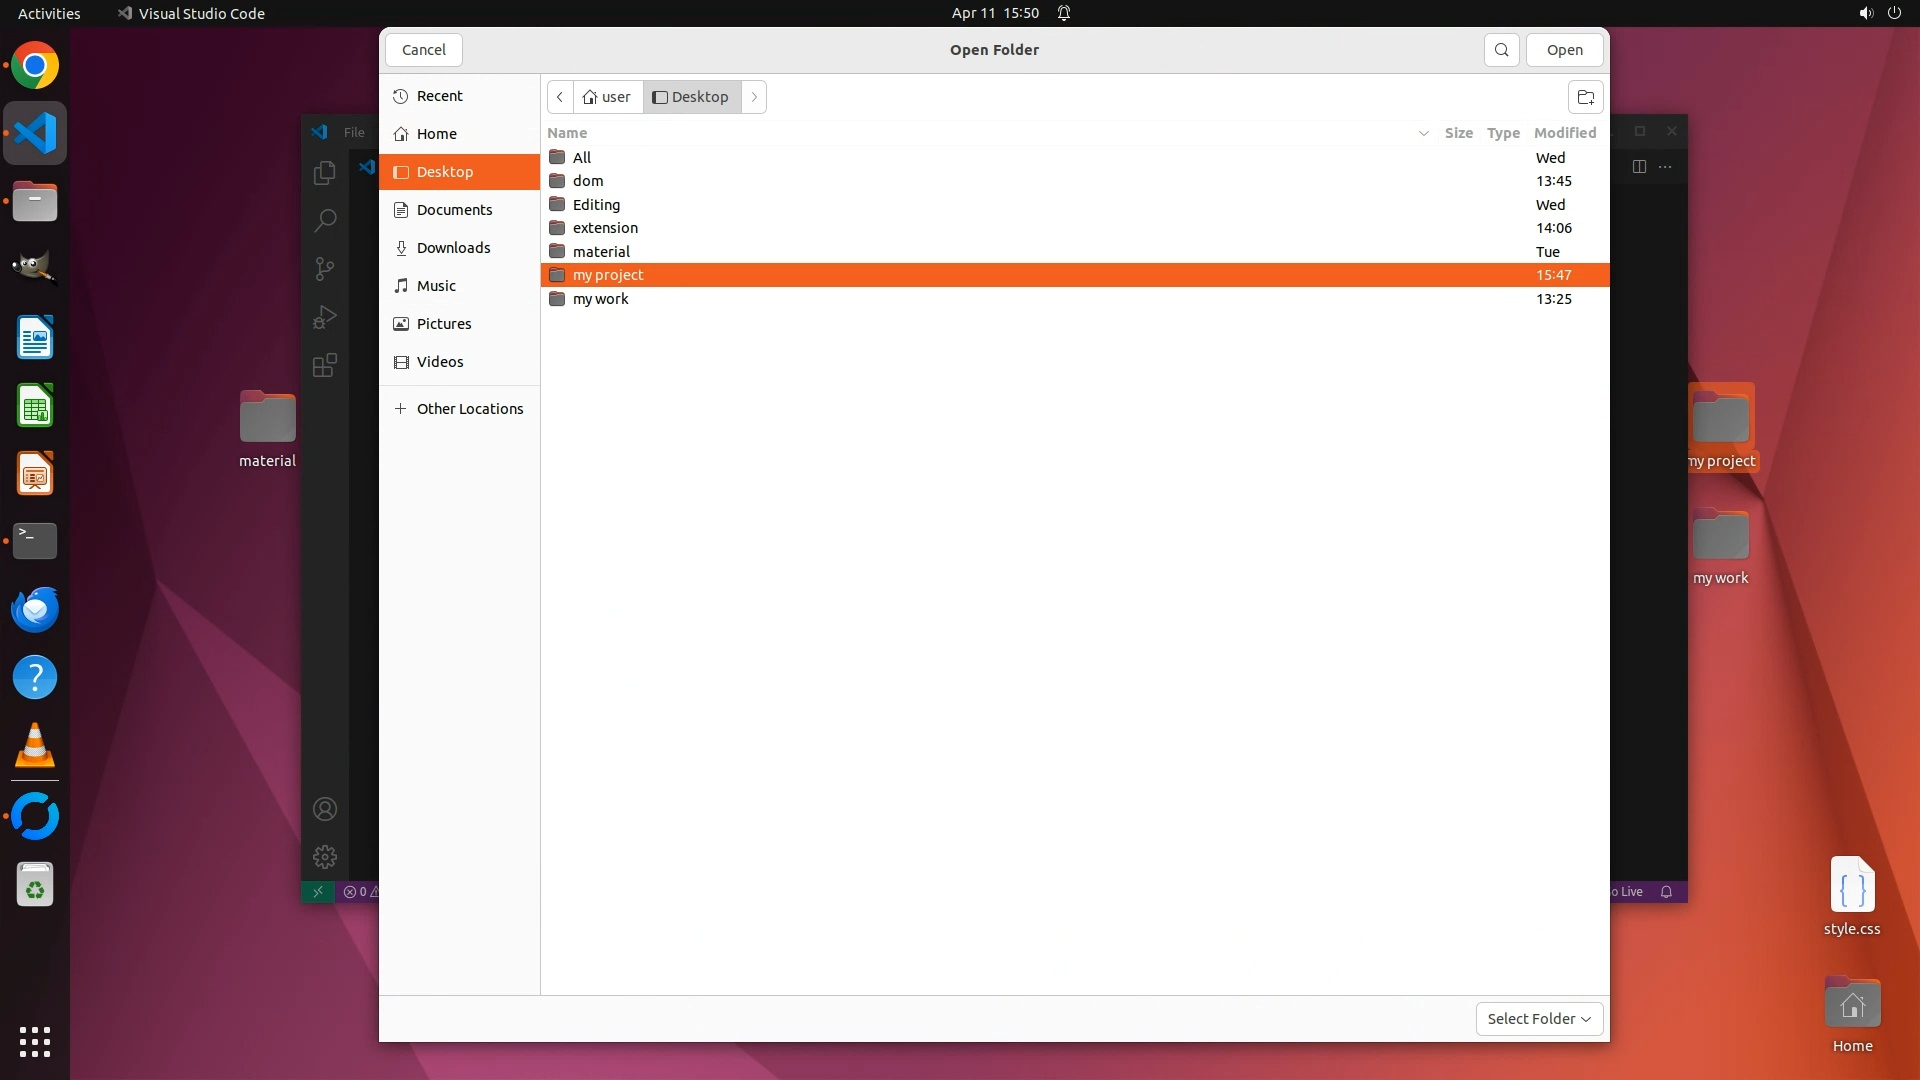The height and width of the screenshot is (1080, 1920).
Task: Click the search icon in dialog header
Action: click(1501, 50)
